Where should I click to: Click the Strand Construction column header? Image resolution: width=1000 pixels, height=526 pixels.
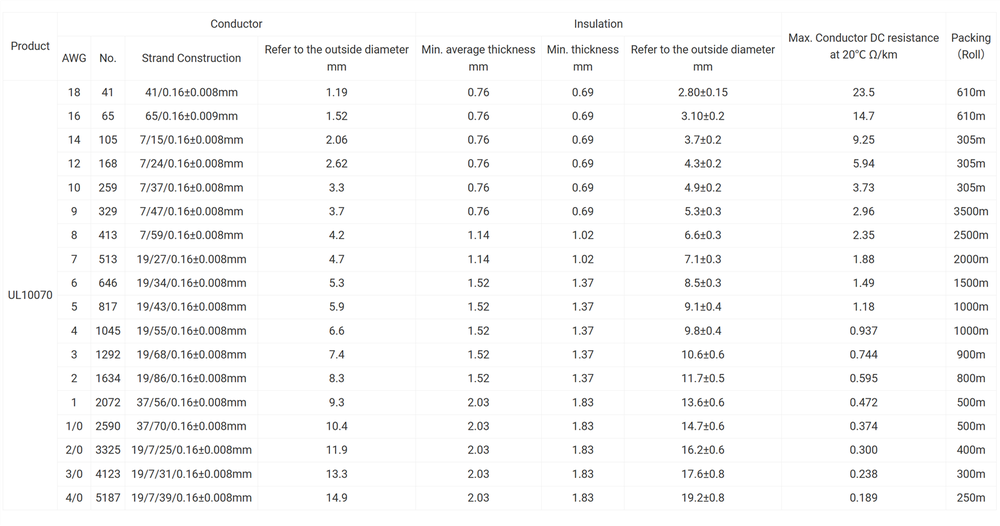pos(191,58)
